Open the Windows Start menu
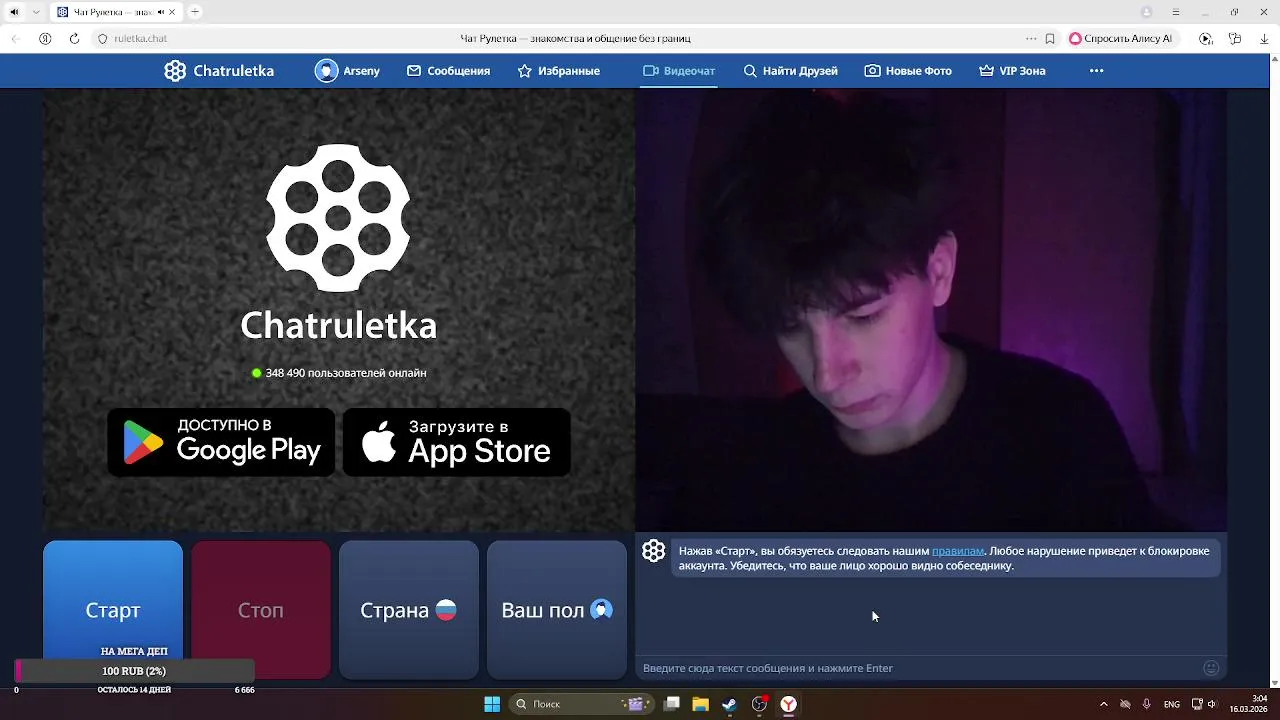 [492, 704]
